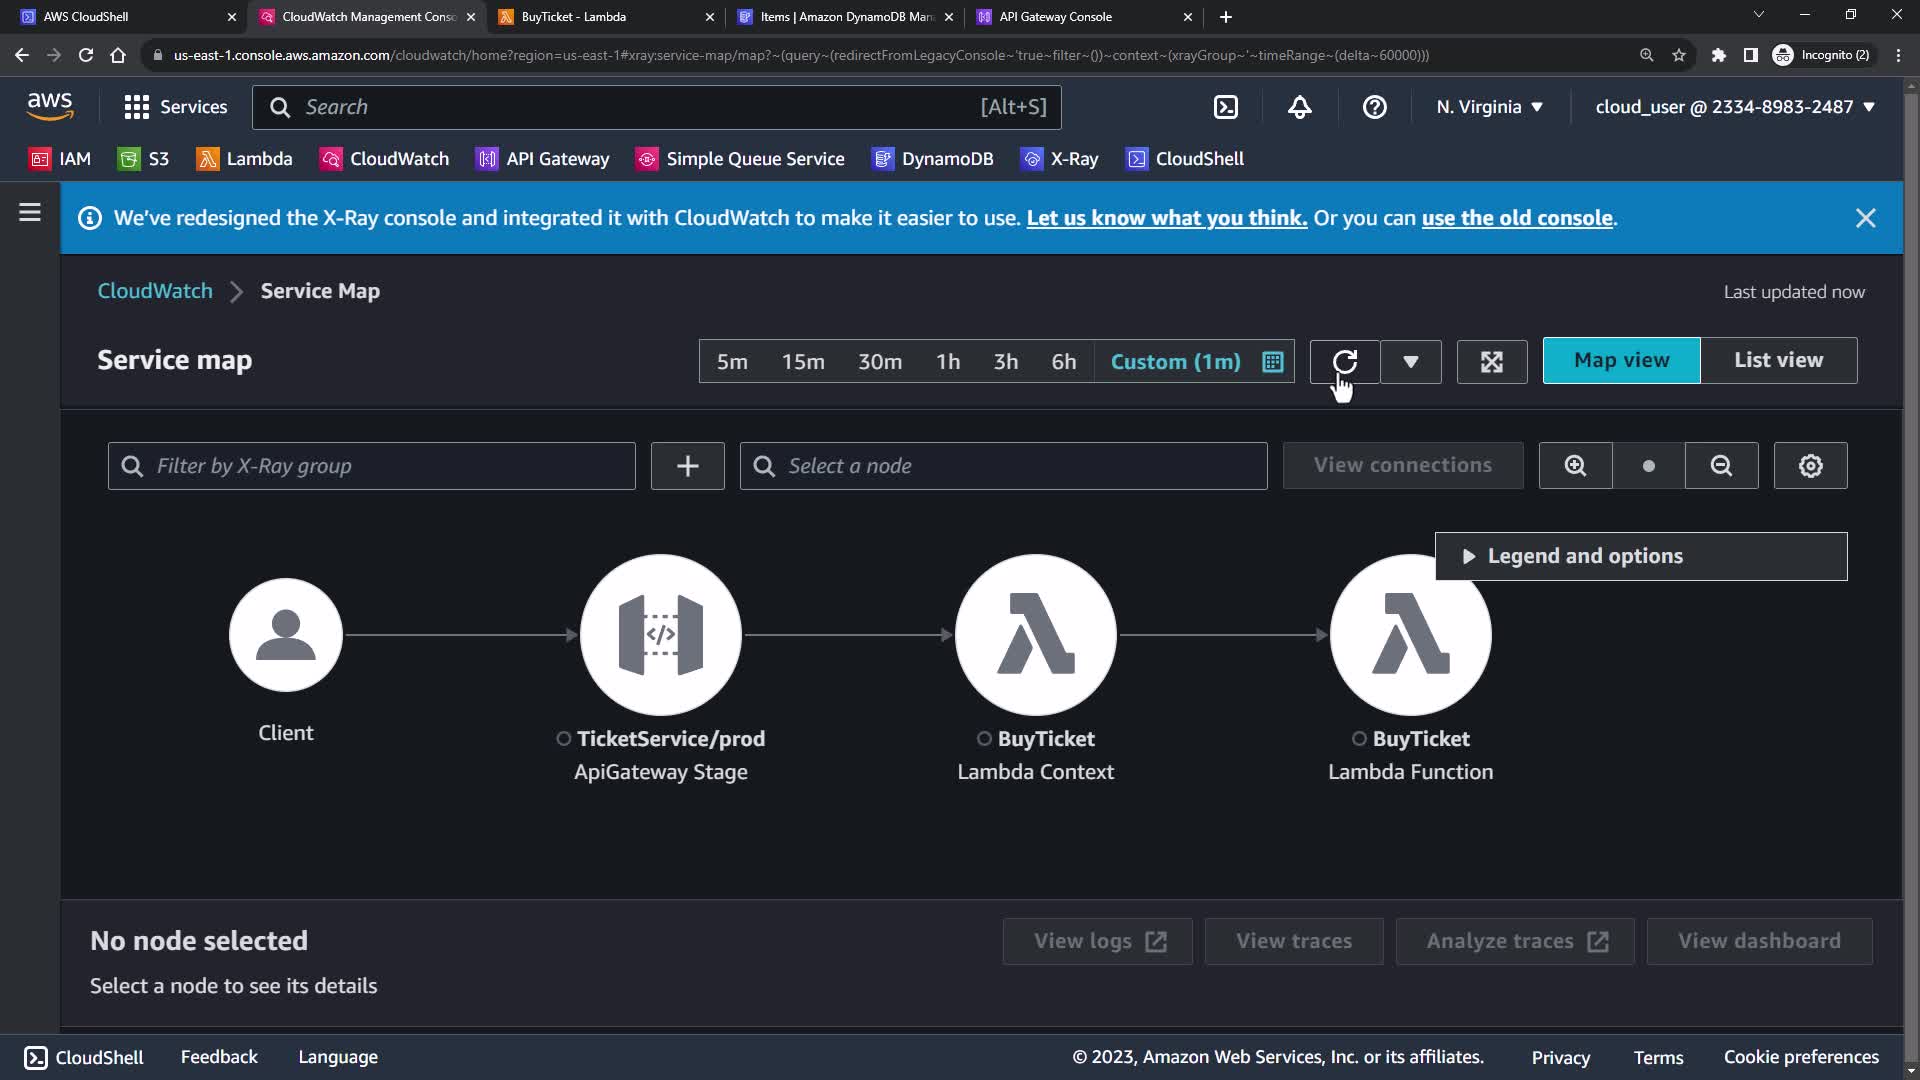Screen dimensions: 1920x1080
Task: Click 'use the old console' link
Action: coord(1516,218)
